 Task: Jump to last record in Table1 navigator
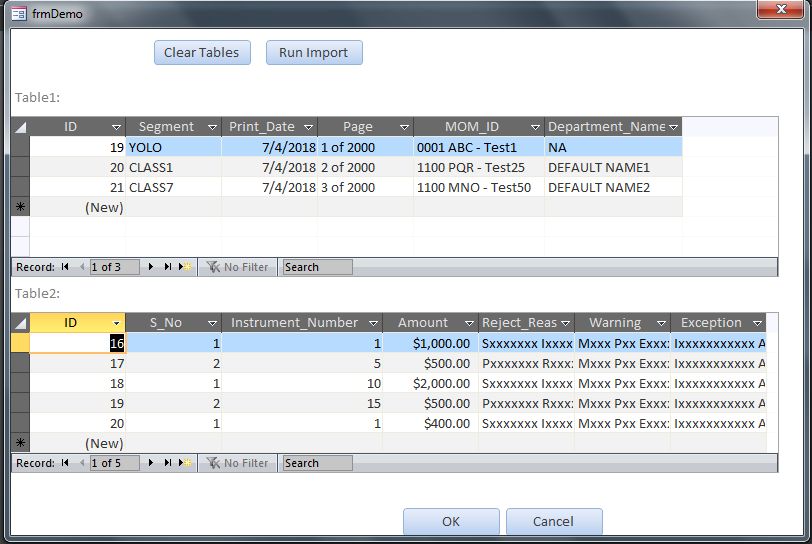coord(168,267)
